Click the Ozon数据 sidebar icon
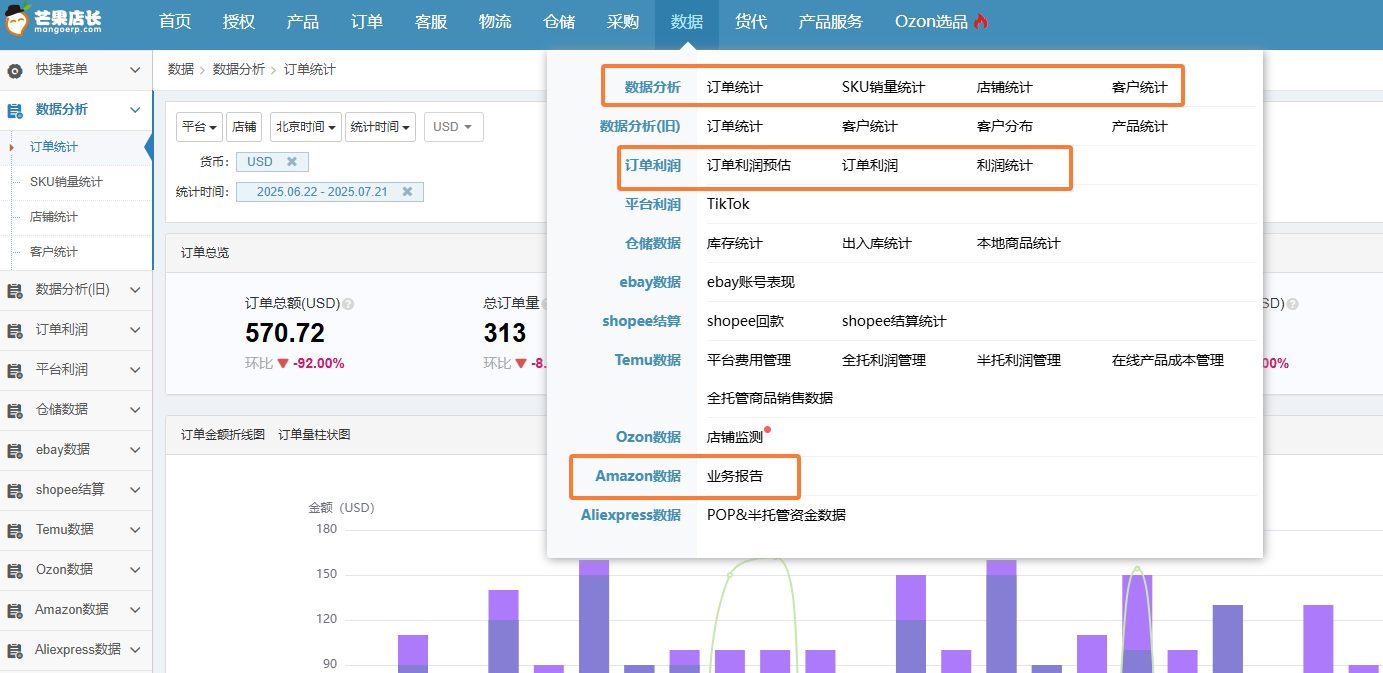 click(x=15, y=570)
